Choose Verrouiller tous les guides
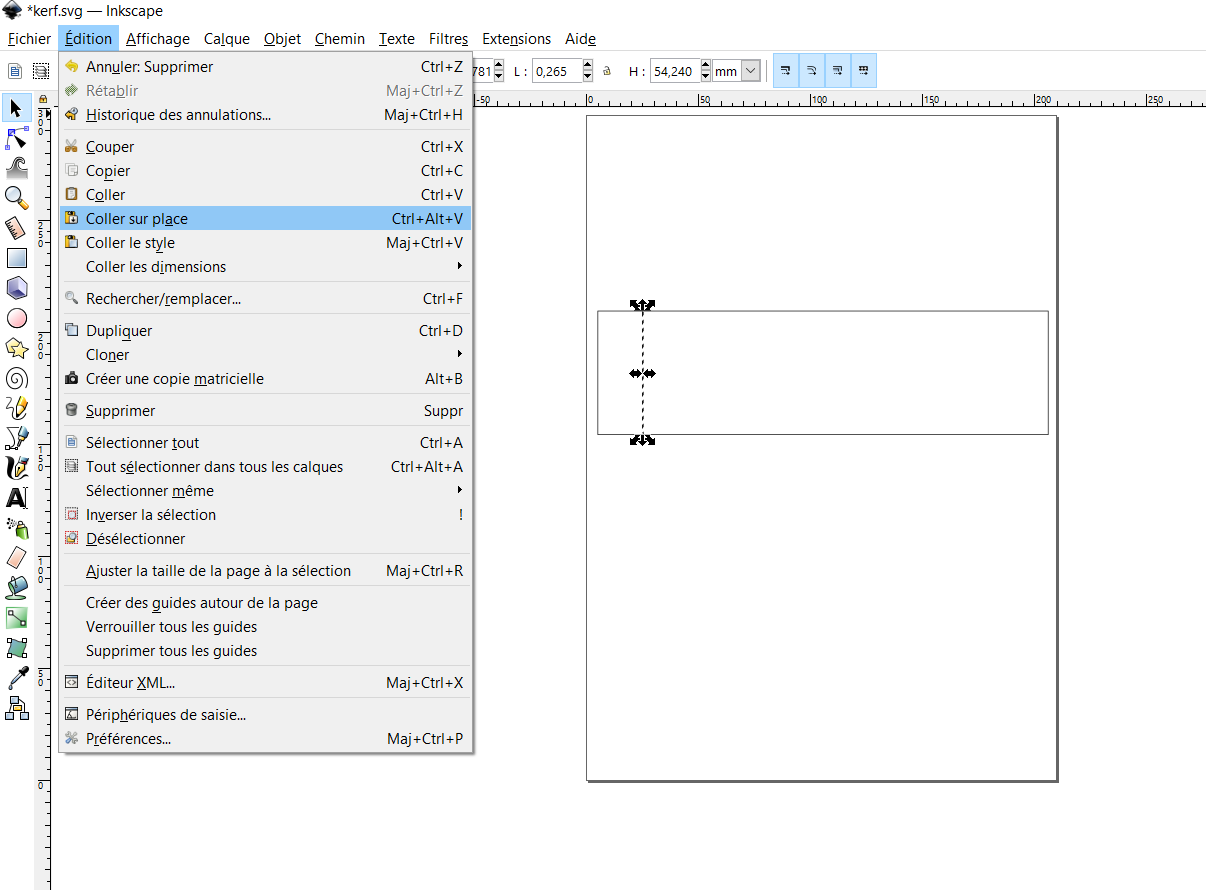1206x890 pixels. (x=265, y=627)
